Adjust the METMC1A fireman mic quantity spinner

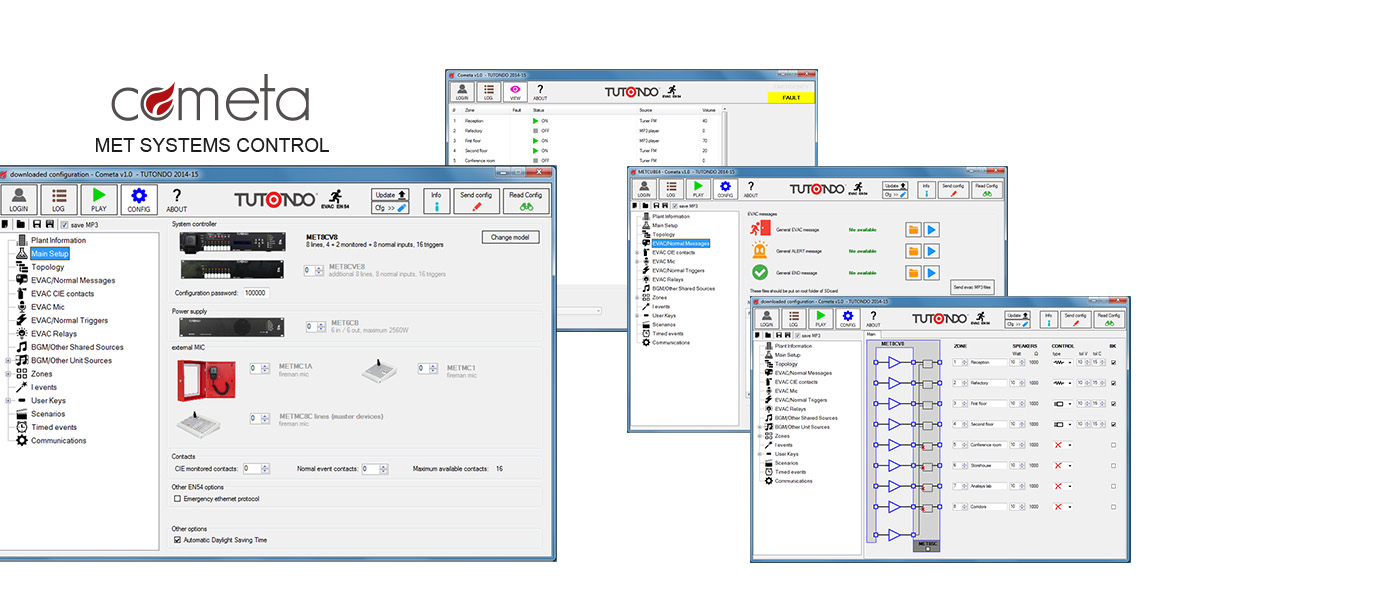tap(259, 367)
